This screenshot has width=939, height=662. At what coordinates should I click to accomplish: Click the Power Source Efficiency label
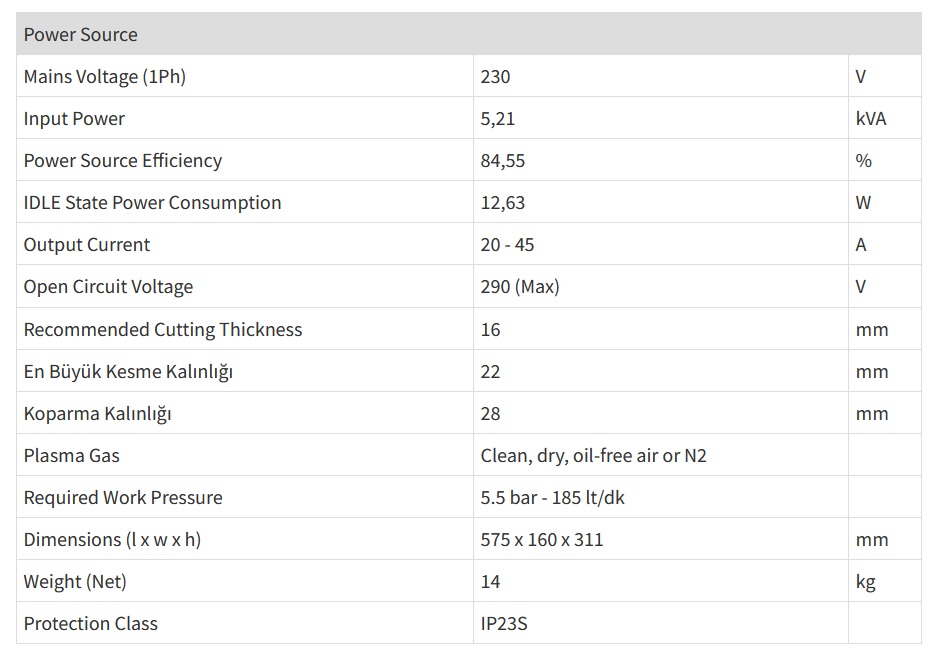point(123,161)
